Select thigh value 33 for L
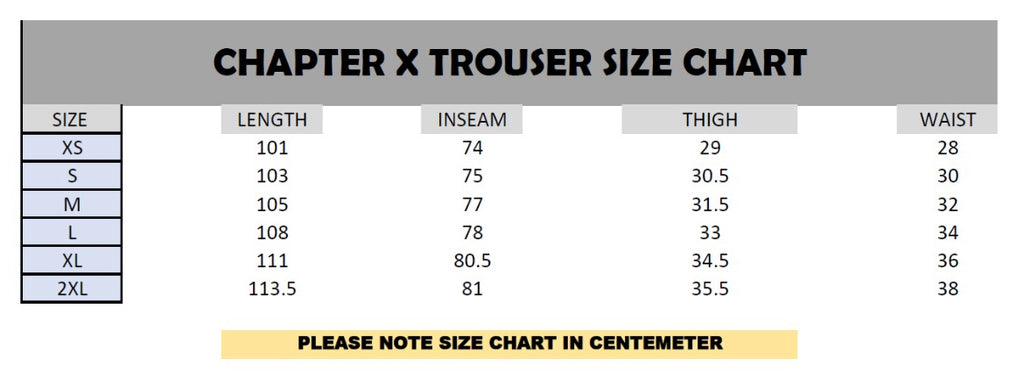 (x=710, y=232)
